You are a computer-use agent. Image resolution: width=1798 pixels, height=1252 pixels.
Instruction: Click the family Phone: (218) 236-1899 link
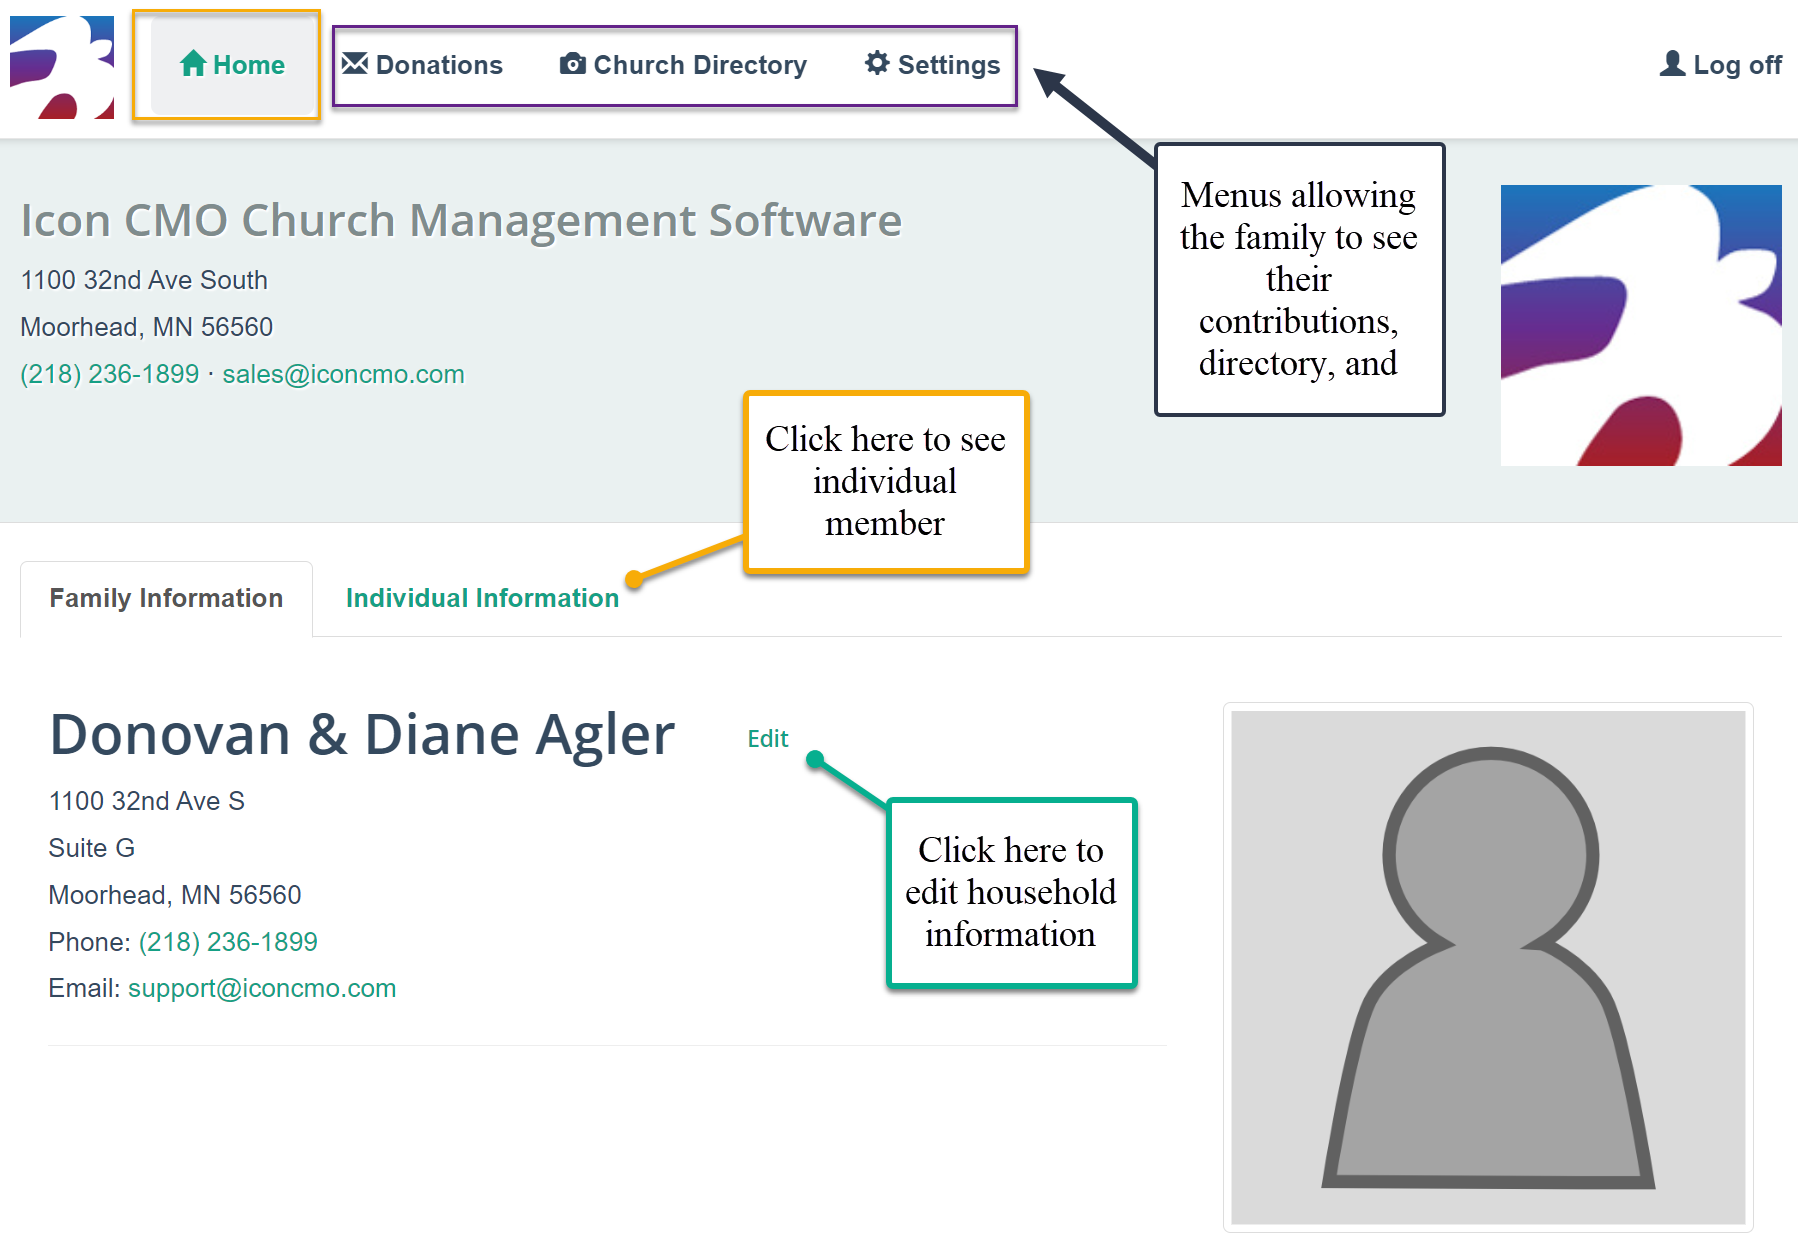click(228, 942)
